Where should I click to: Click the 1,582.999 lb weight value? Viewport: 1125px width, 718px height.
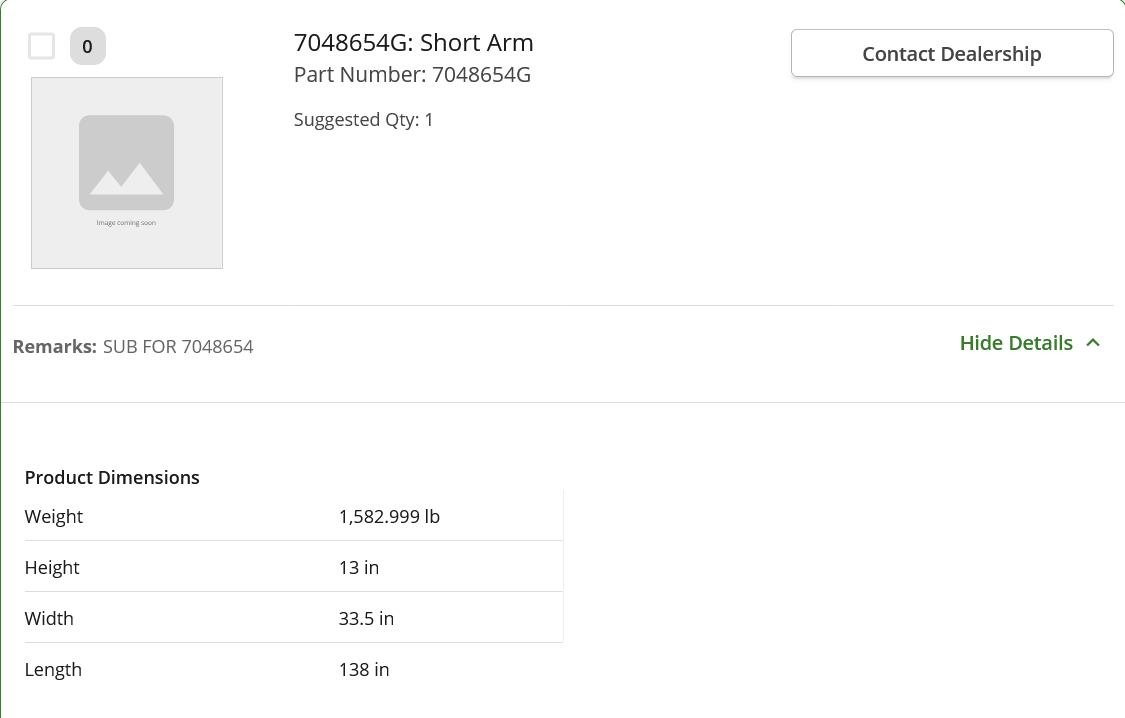pos(389,517)
